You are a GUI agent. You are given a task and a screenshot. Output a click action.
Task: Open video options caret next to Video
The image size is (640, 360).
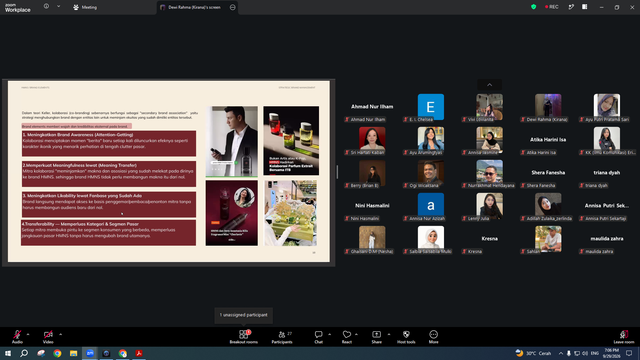60,334
